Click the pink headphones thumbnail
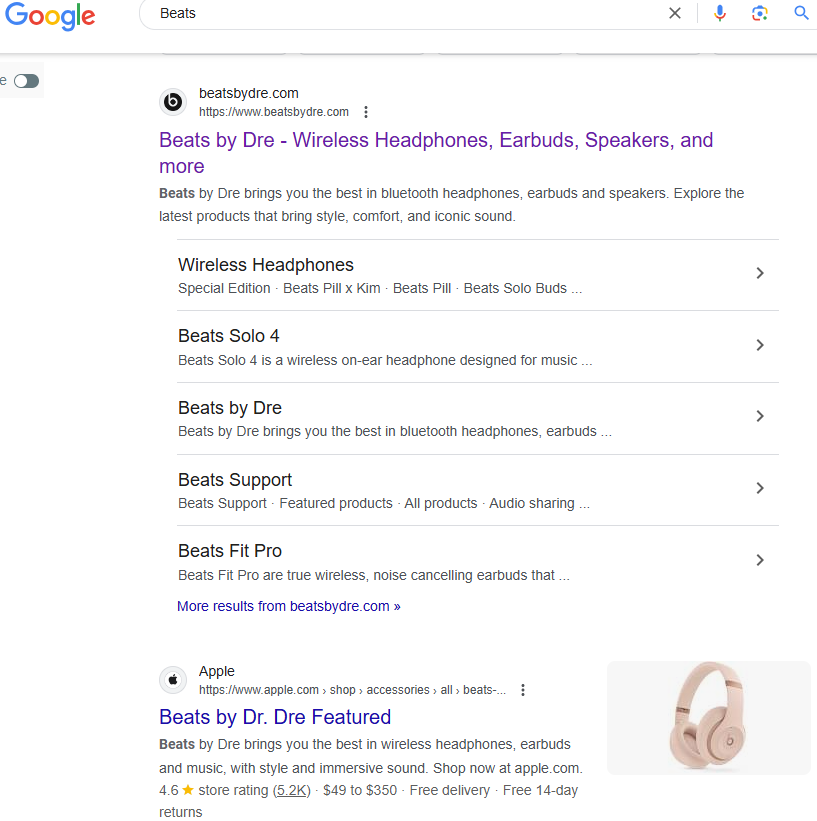 708,718
